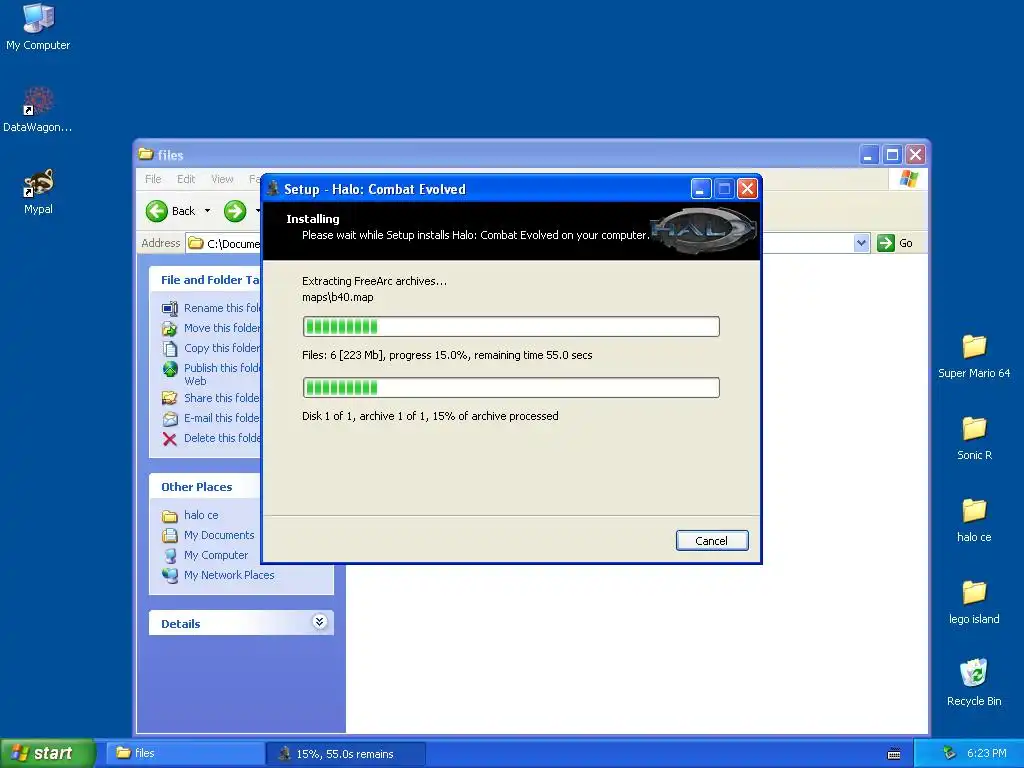Click the Delete this folder link
Image resolution: width=1024 pixels, height=768 pixels.
click(222, 438)
